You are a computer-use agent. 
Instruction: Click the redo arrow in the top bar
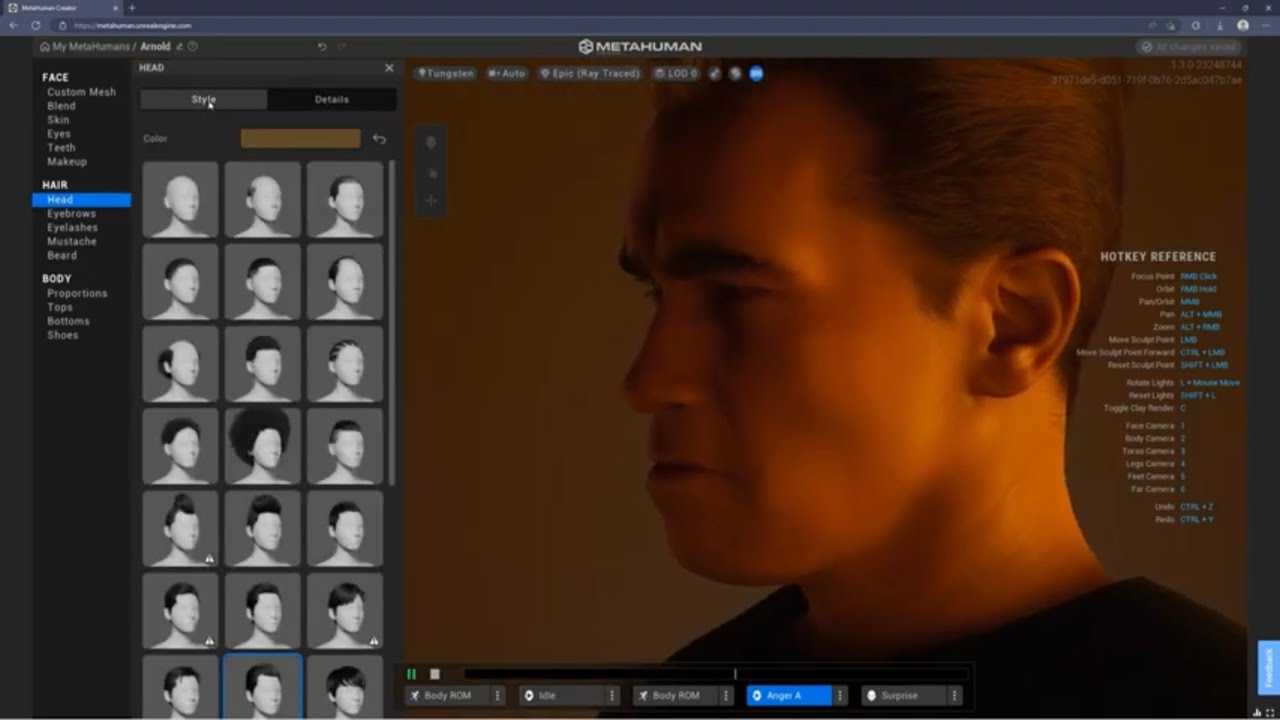click(x=342, y=46)
